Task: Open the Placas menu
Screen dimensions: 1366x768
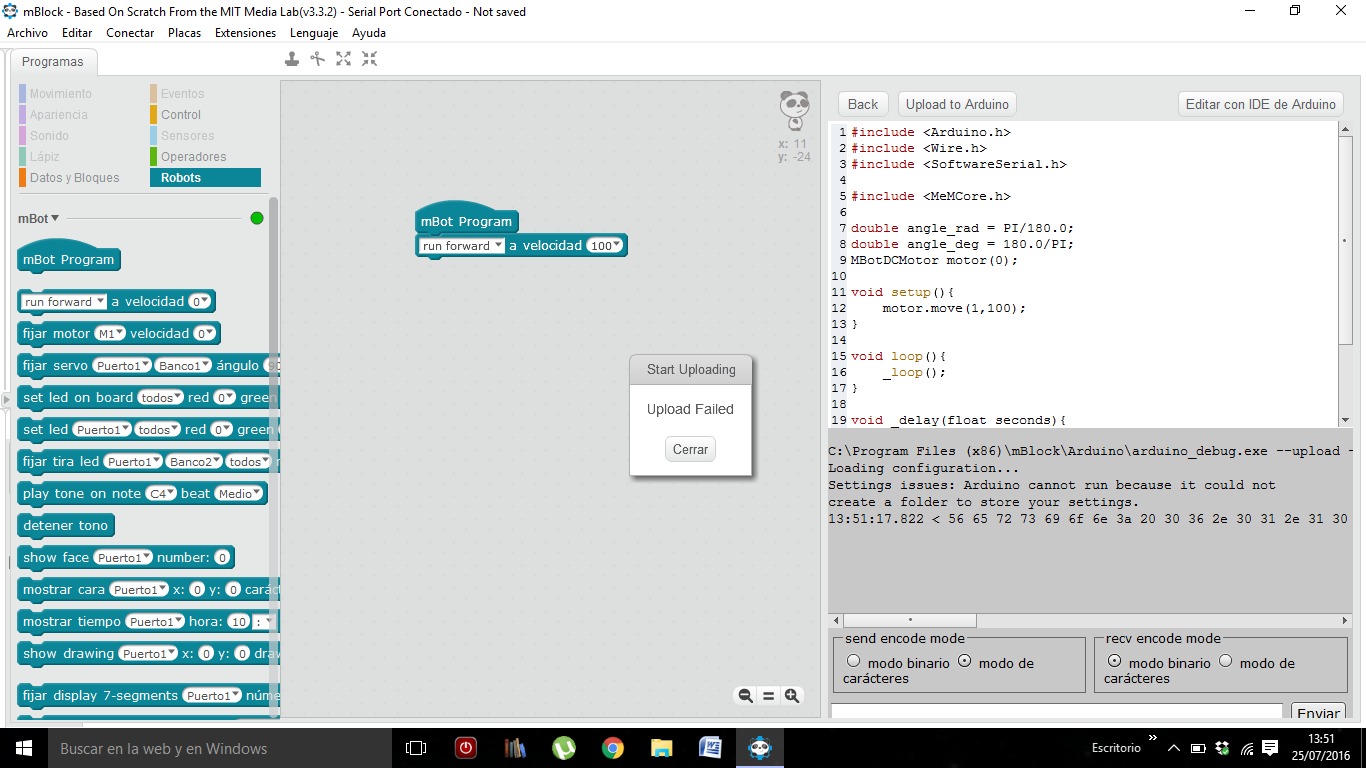Action: click(184, 33)
